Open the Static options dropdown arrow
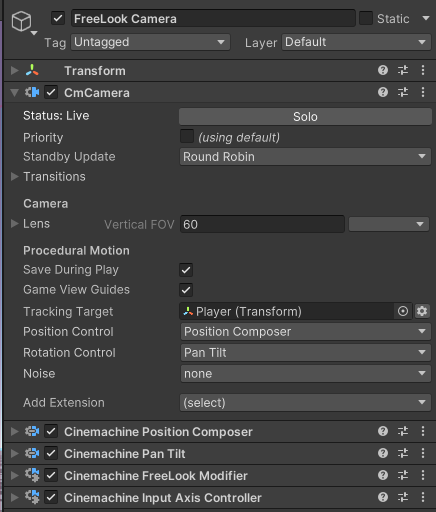Screen dimensions: 436x512 426,18
